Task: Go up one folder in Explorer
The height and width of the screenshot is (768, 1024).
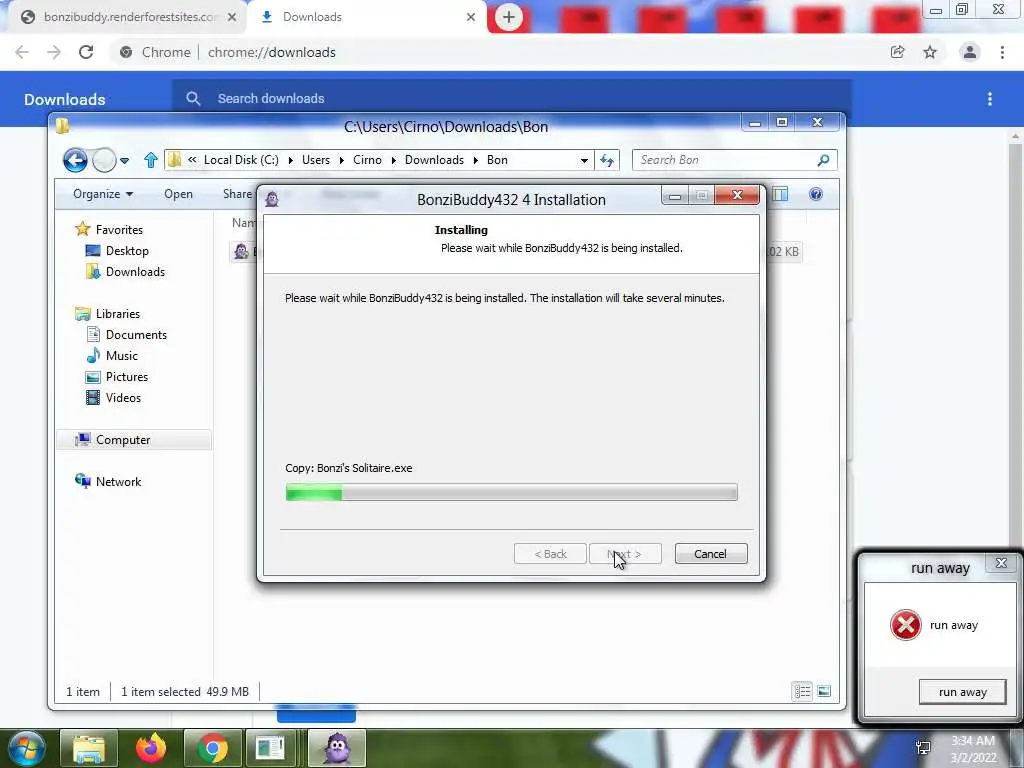Action: [151, 160]
